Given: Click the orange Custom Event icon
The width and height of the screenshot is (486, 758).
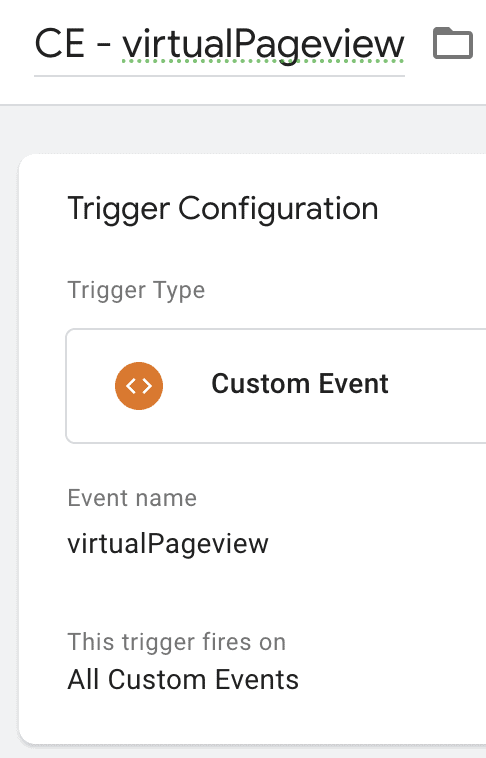Looking at the screenshot, I should 139,386.
